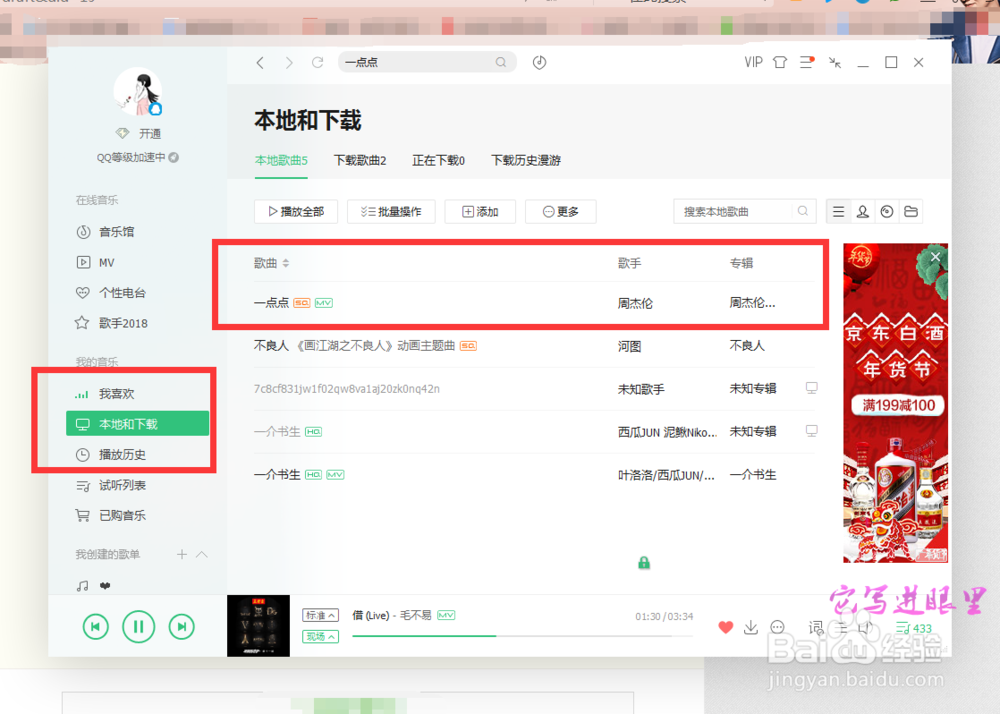Switch to 本地歌曲5 tab
Screen dimensions: 1000x714
click(x=281, y=161)
